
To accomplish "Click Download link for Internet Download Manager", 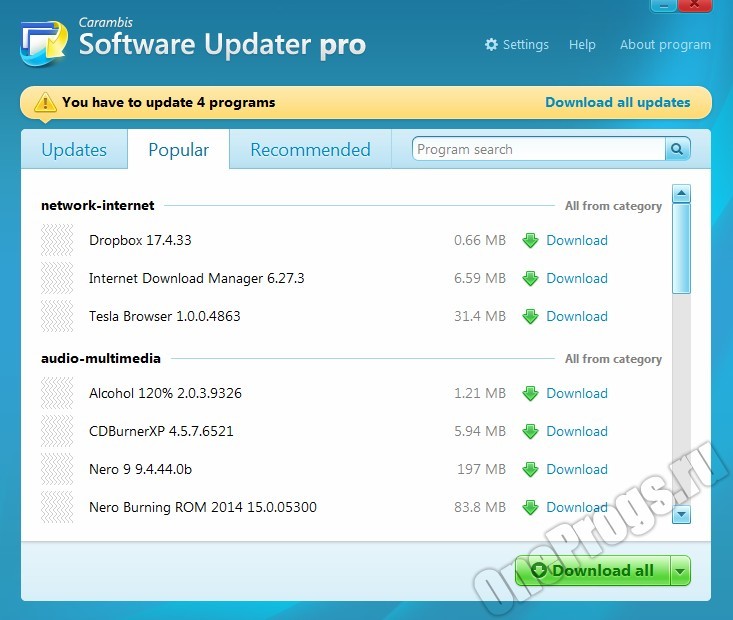I will tap(577, 278).
